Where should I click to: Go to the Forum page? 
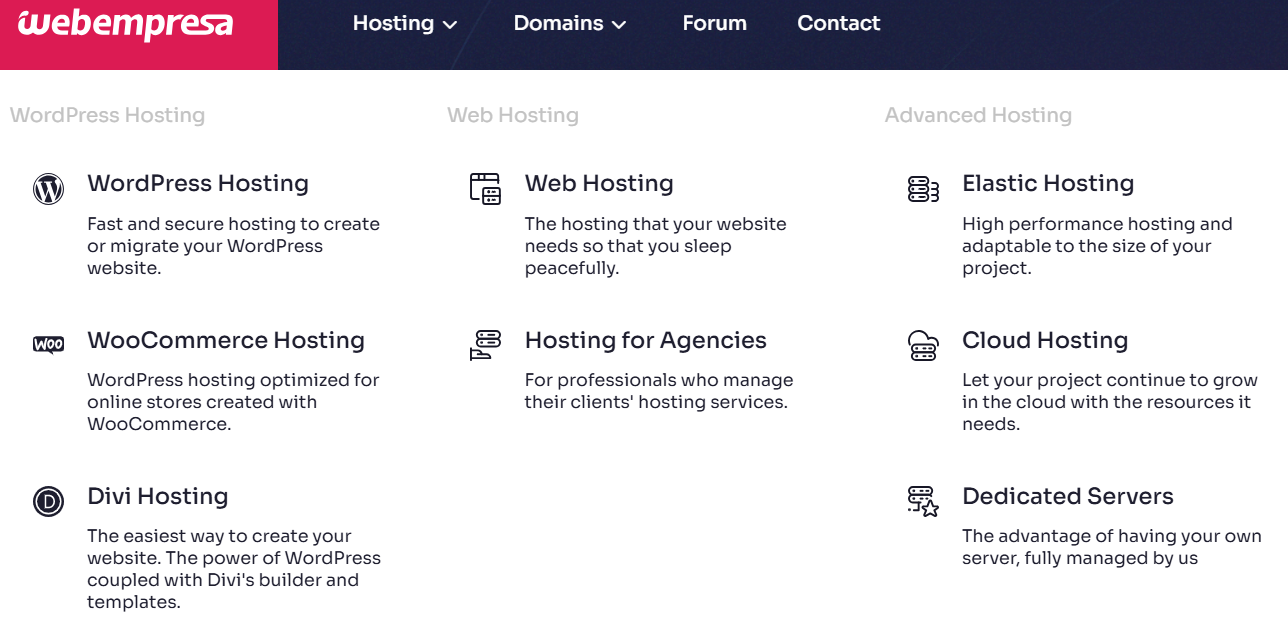714,23
